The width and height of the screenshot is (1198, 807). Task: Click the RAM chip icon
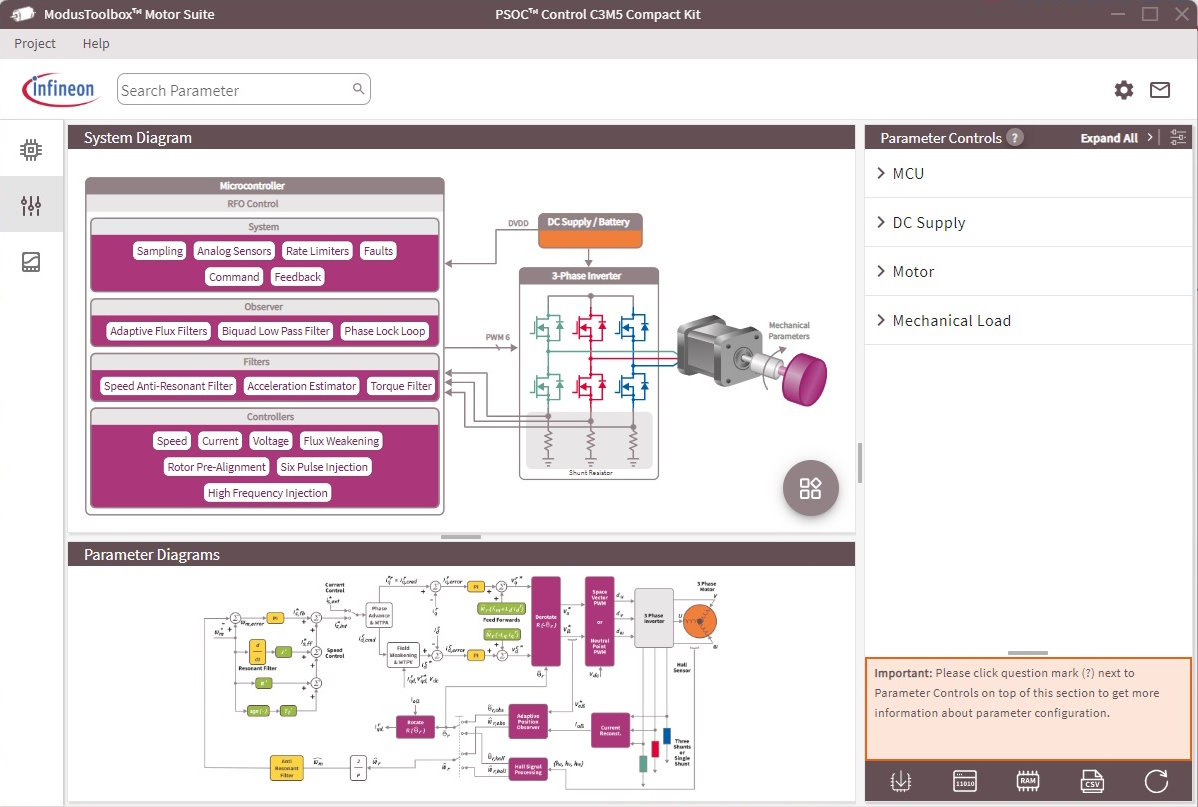(1027, 781)
